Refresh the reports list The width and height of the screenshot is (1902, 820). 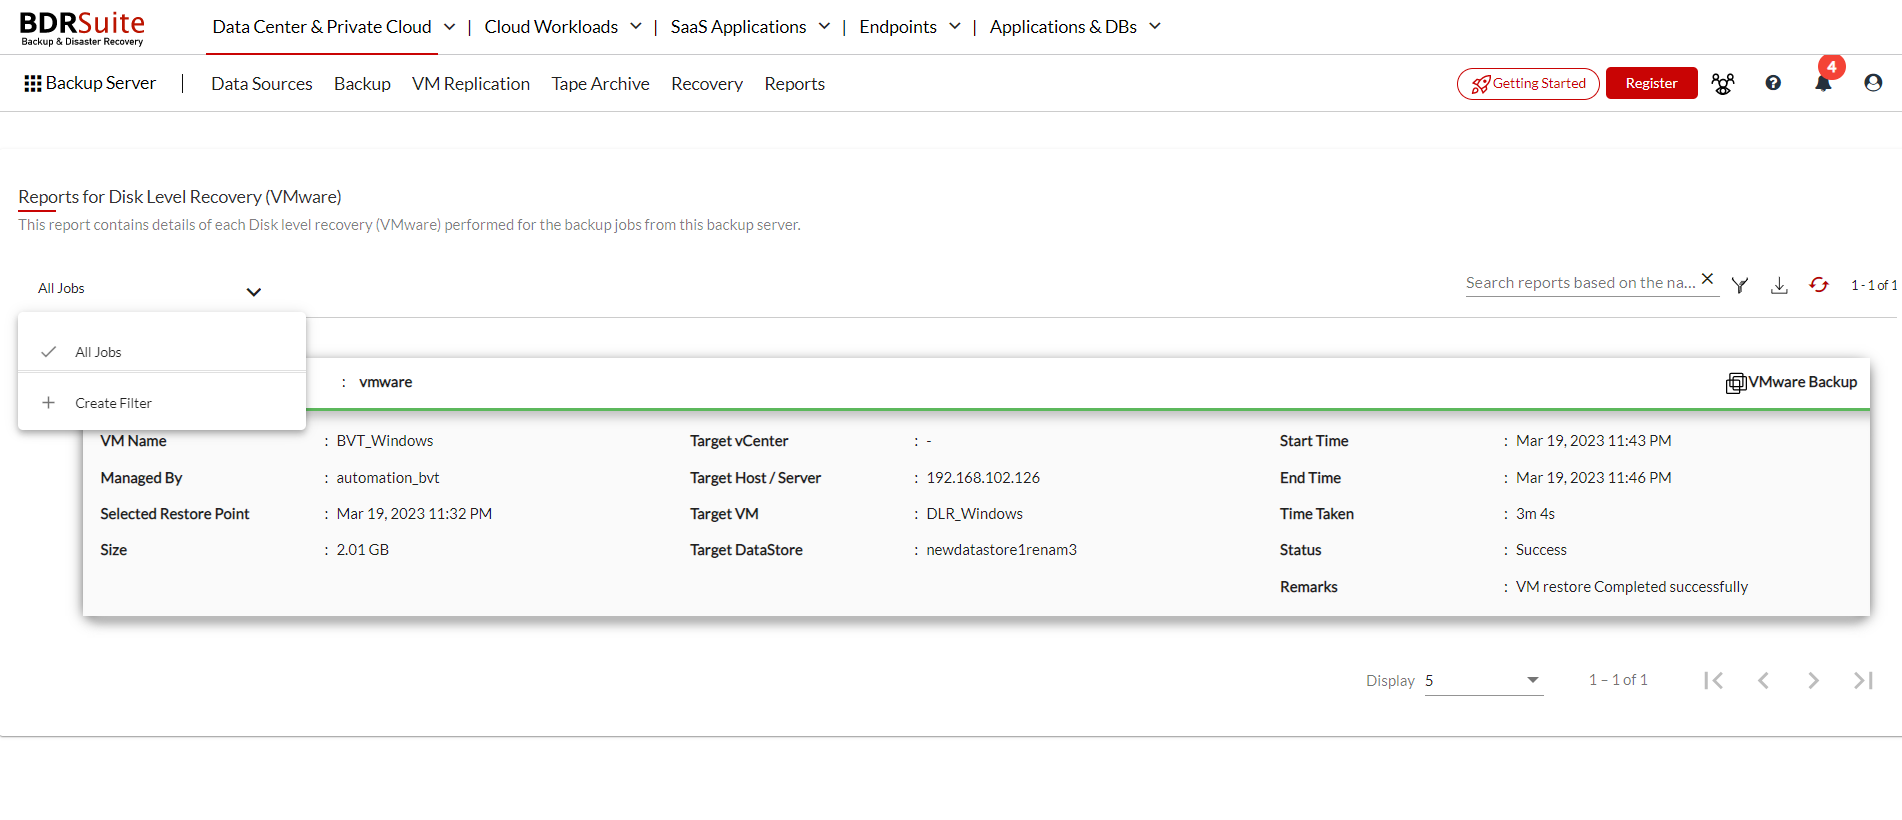click(1819, 285)
